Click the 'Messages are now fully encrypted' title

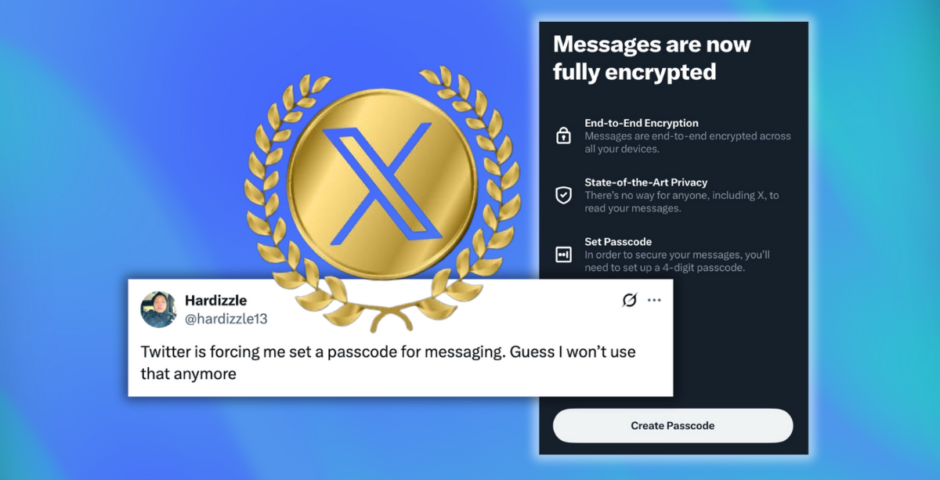click(x=652, y=58)
